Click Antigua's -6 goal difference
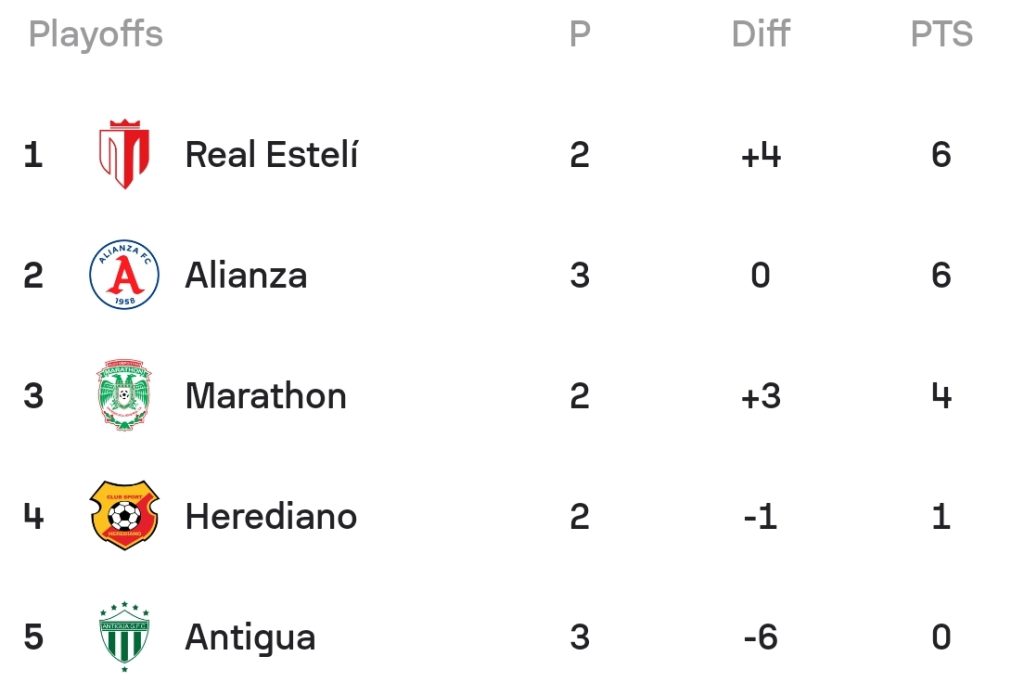Viewport: 1024px width, 682px height. point(761,637)
